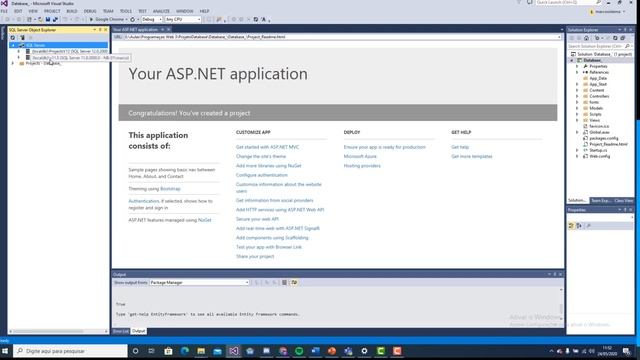
Task: Select the Views folder in Solution Explorer
Action: (594, 120)
